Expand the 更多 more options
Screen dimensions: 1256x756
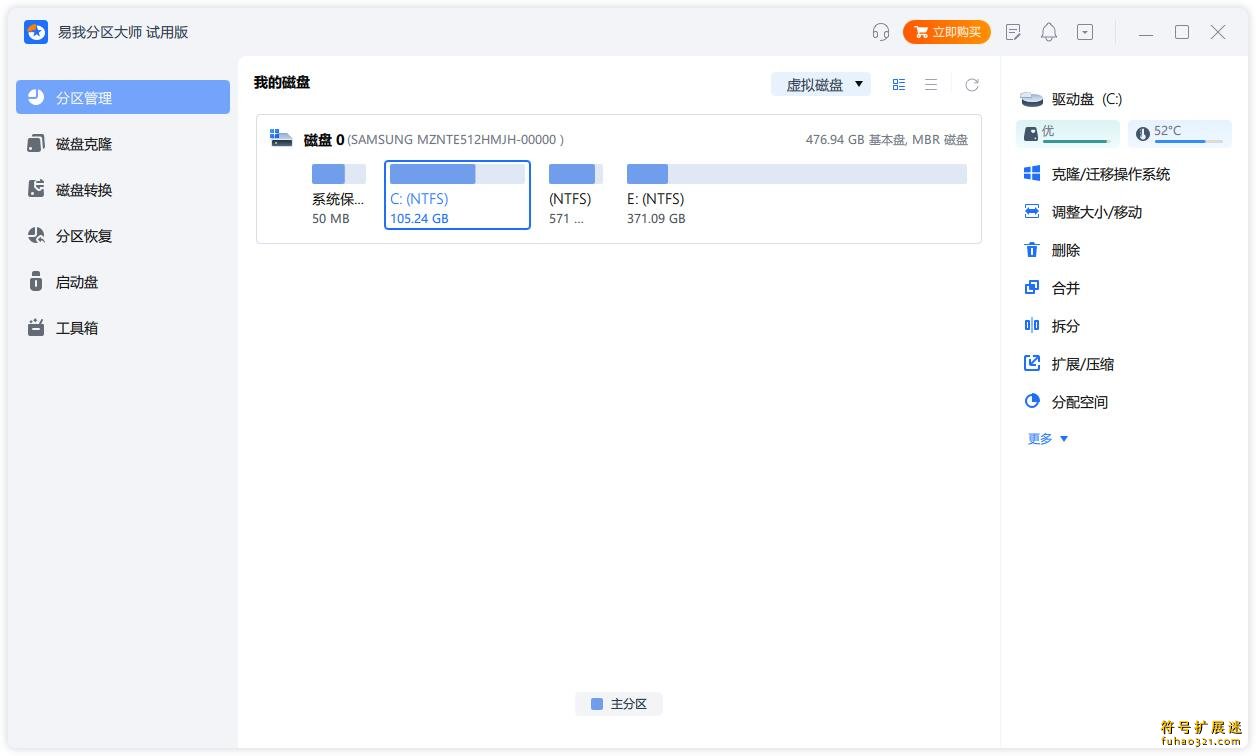(1048, 439)
